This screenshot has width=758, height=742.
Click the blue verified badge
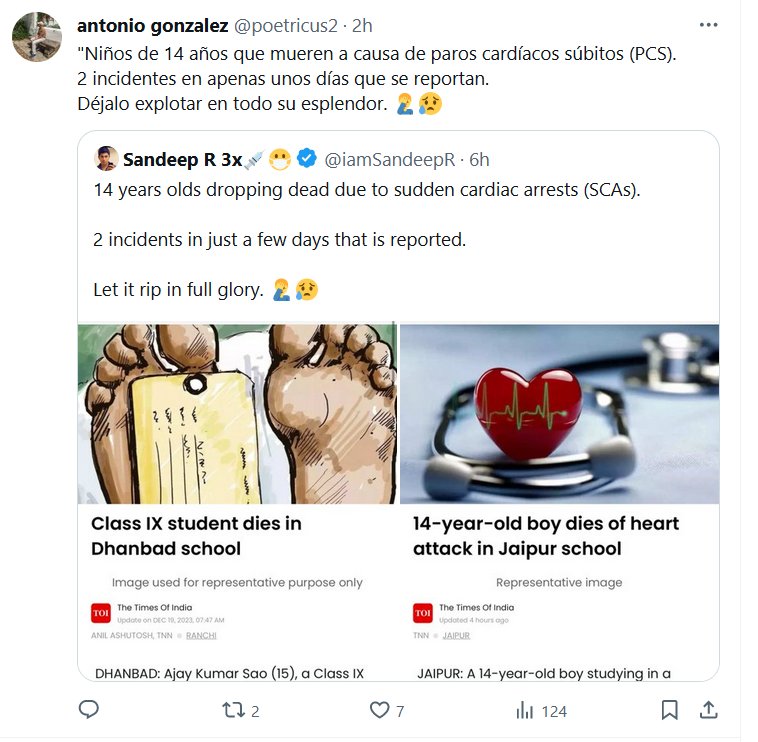tap(308, 158)
